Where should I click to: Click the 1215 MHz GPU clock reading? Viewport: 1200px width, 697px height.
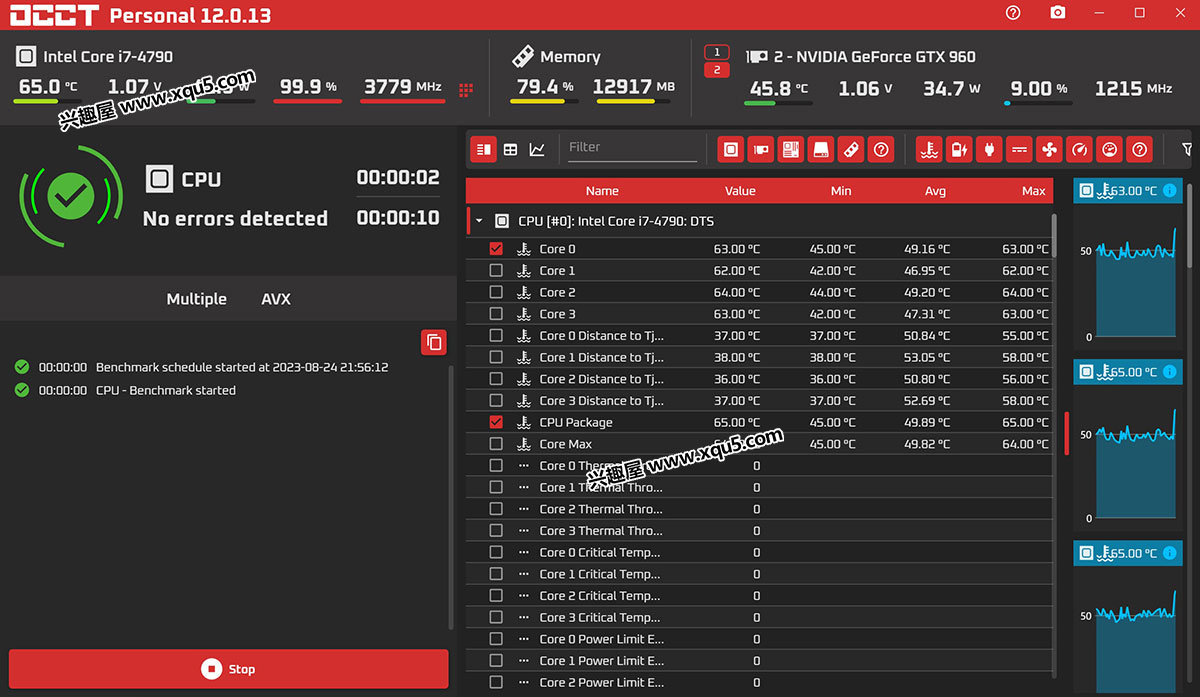pyautogui.click(x=1133, y=88)
